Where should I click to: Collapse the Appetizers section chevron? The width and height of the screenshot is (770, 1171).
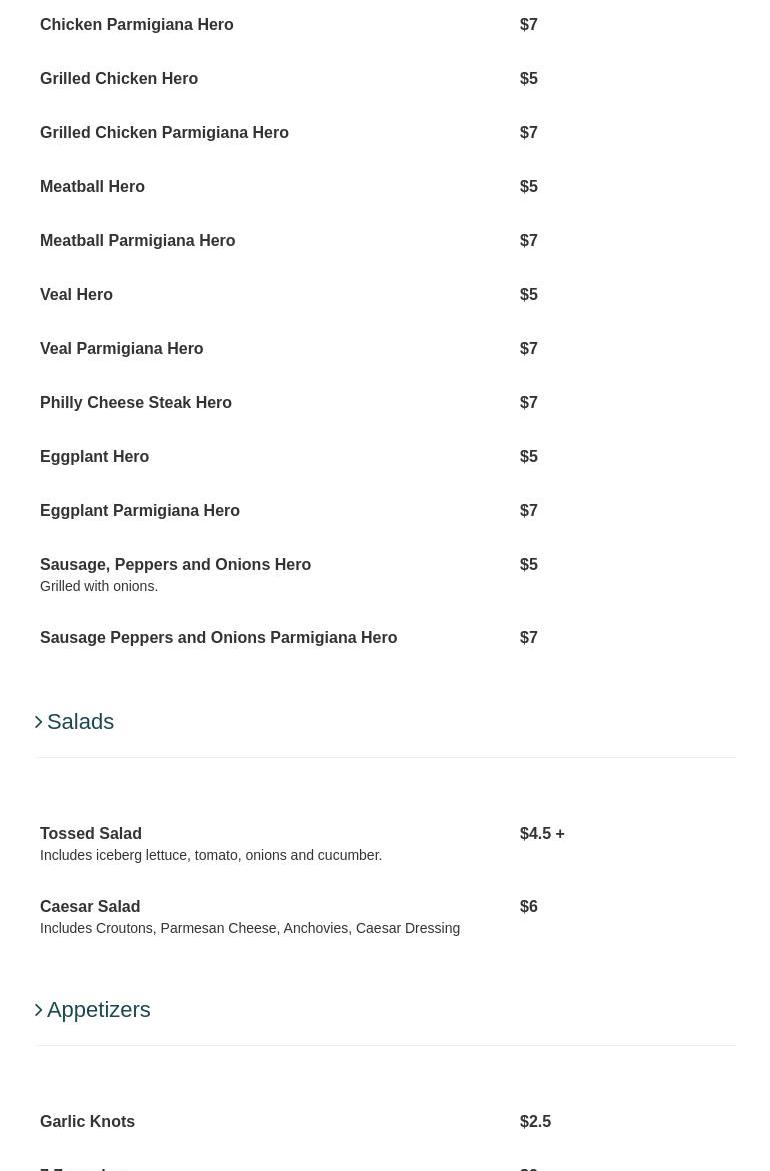(x=39, y=1010)
